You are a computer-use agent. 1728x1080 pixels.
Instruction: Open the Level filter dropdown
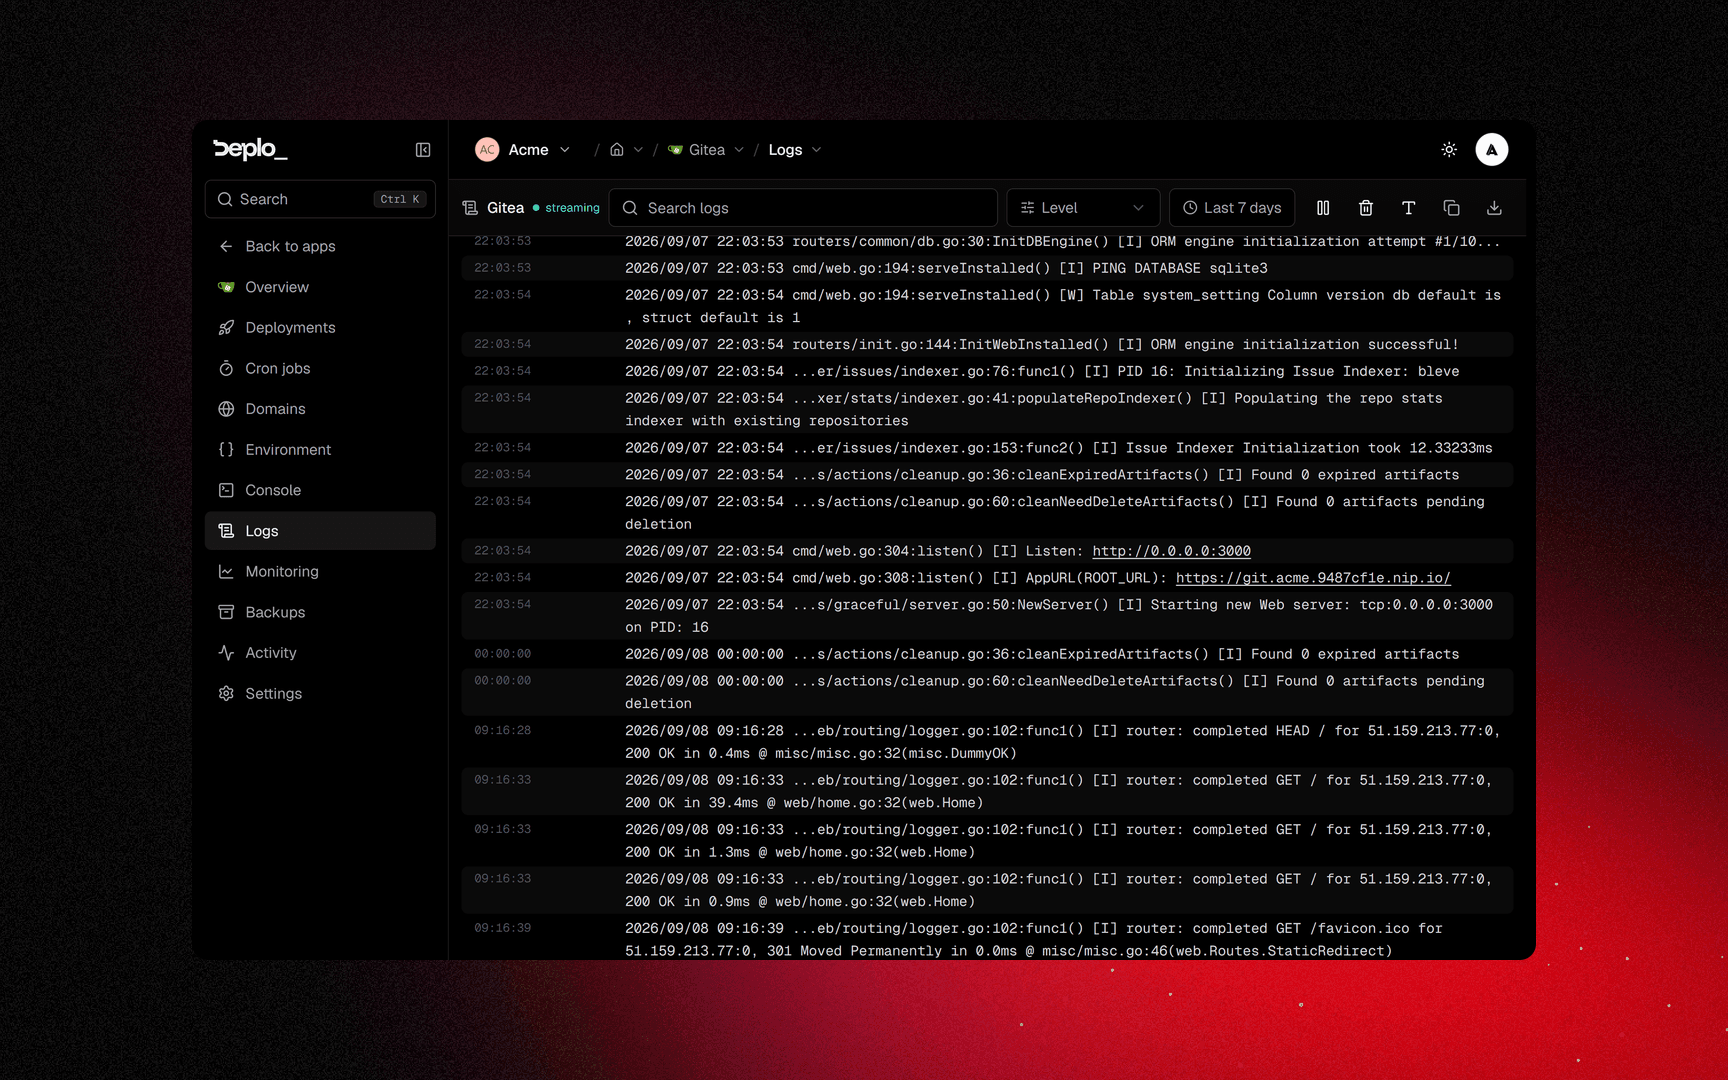coord(1083,208)
